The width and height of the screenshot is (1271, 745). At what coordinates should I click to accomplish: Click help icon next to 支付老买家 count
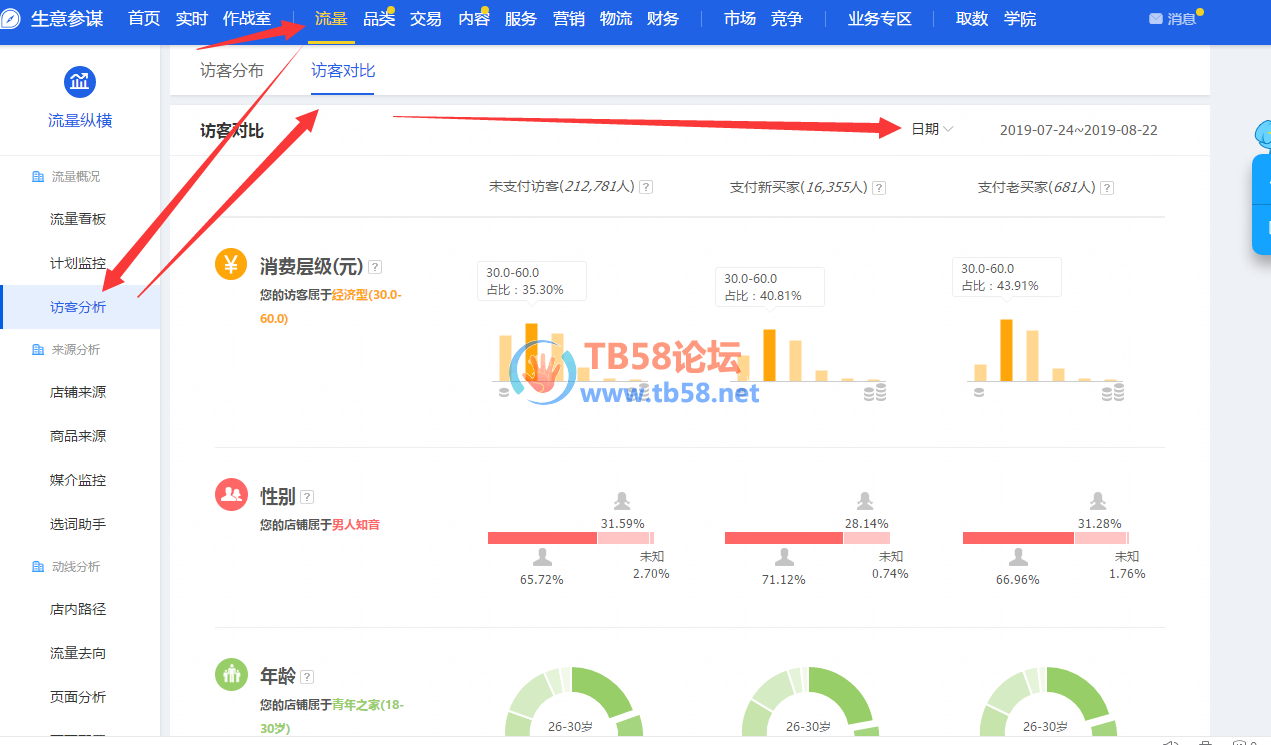pyautogui.click(x=1107, y=187)
